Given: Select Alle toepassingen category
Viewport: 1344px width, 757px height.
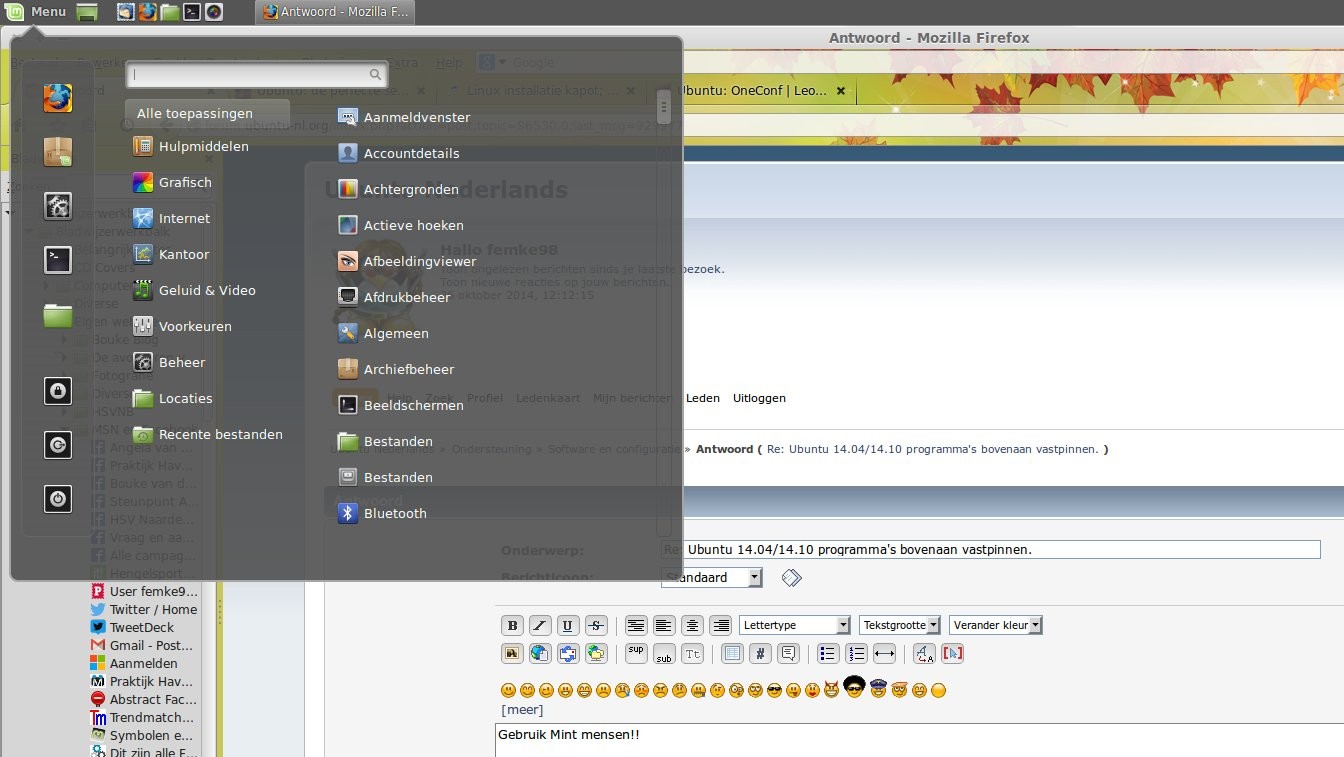Looking at the screenshot, I should click(208, 114).
